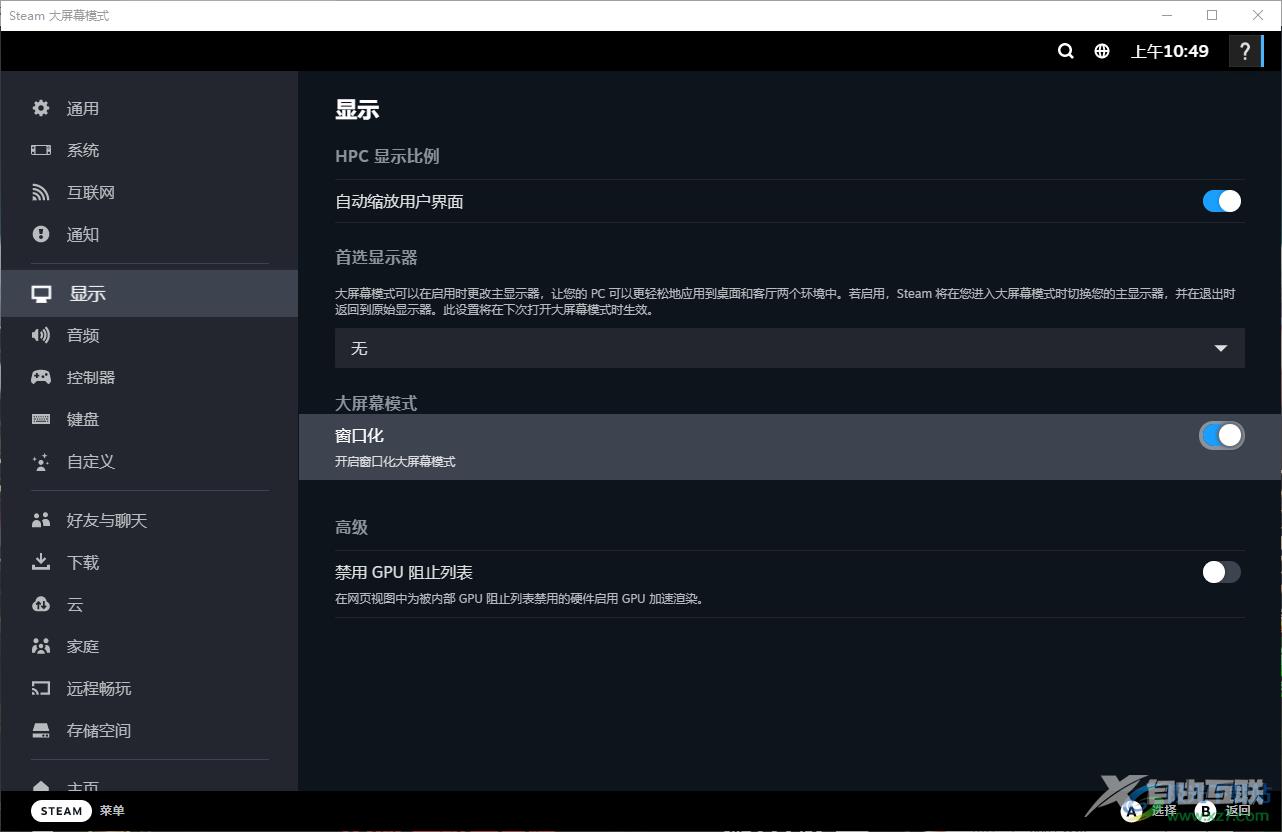Click the sparkle icon beside 自定义
This screenshot has width=1282, height=832.
[41, 461]
